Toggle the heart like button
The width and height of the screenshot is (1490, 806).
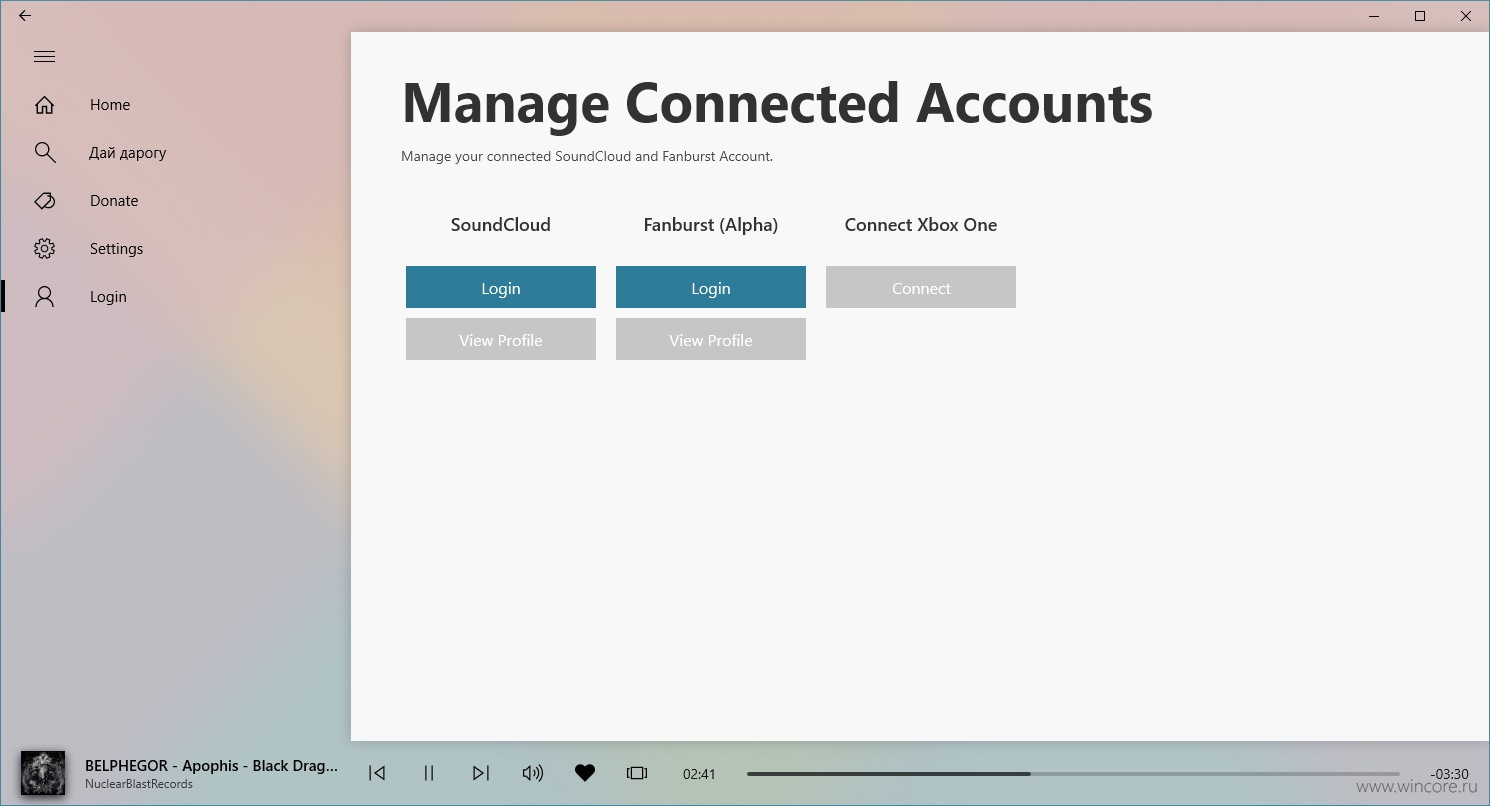pyautogui.click(x=585, y=773)
